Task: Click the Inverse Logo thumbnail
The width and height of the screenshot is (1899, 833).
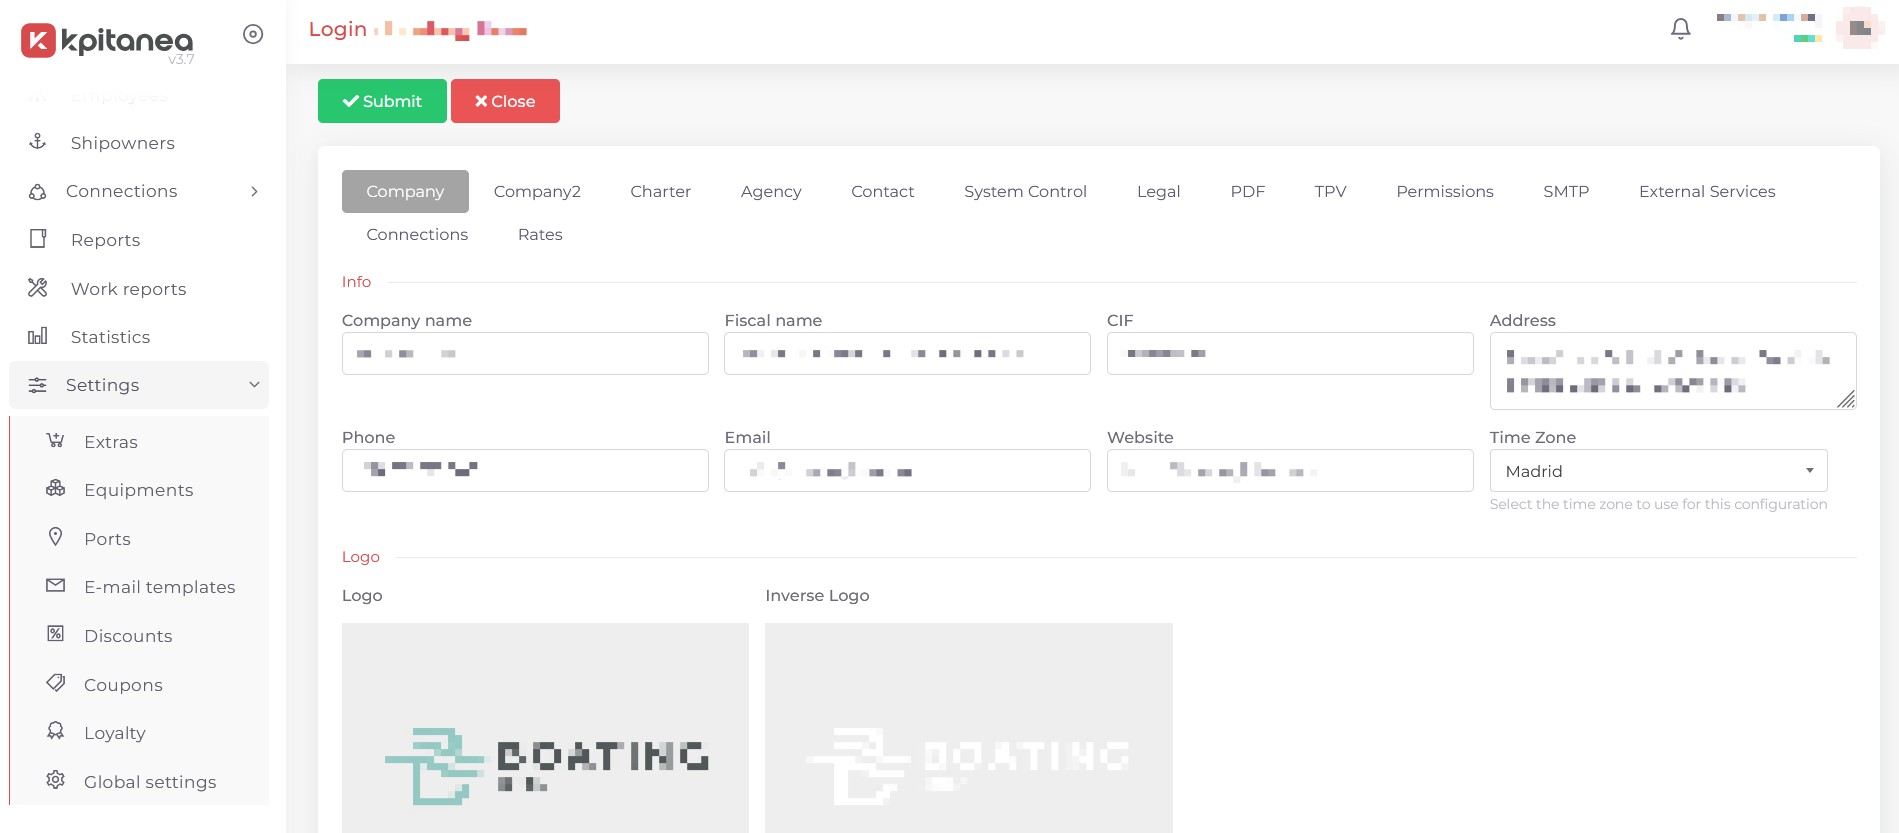Action: [x=969, y=728]
